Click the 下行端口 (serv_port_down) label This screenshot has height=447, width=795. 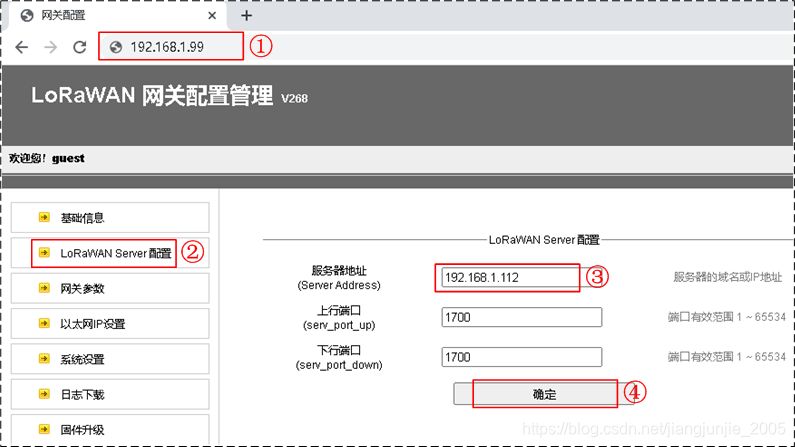point(339,357)
